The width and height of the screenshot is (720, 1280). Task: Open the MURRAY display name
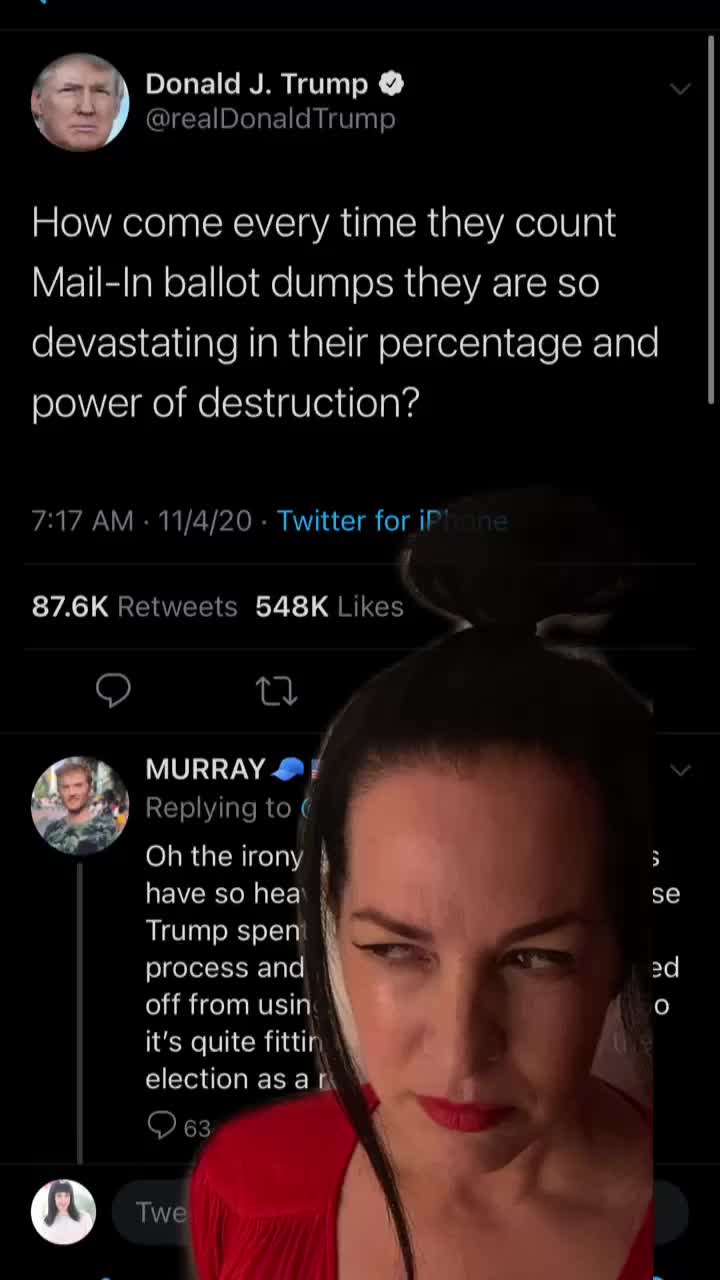(205, 769)
